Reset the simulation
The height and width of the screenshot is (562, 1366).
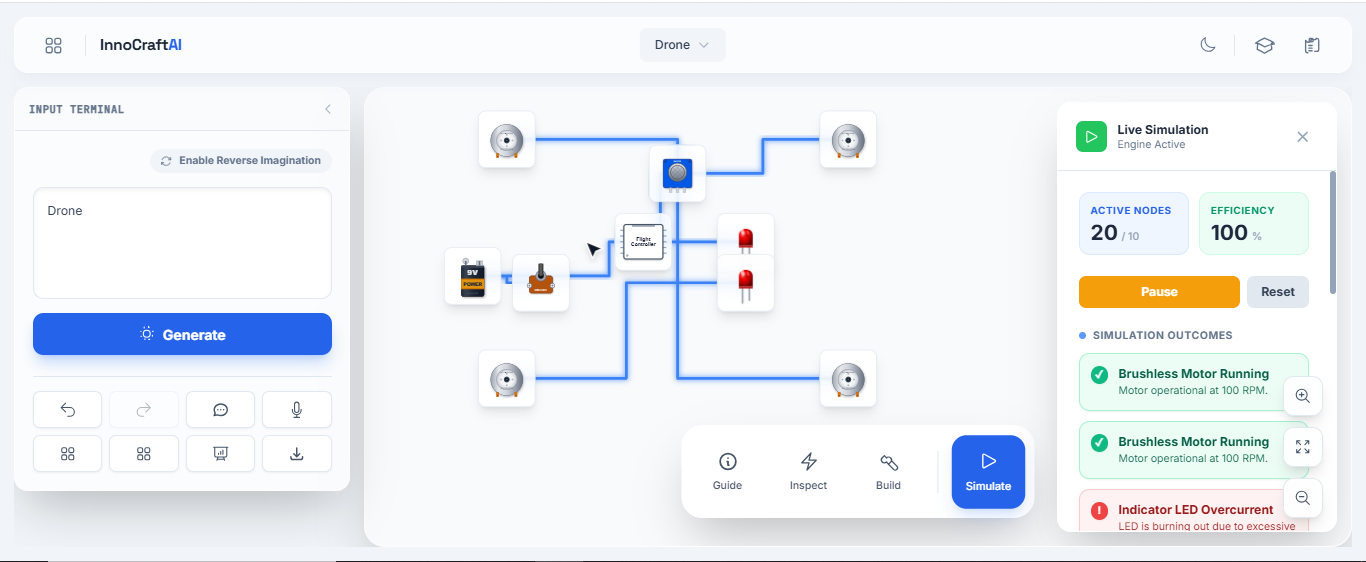pyautogui.click(x=1277, y=292)
